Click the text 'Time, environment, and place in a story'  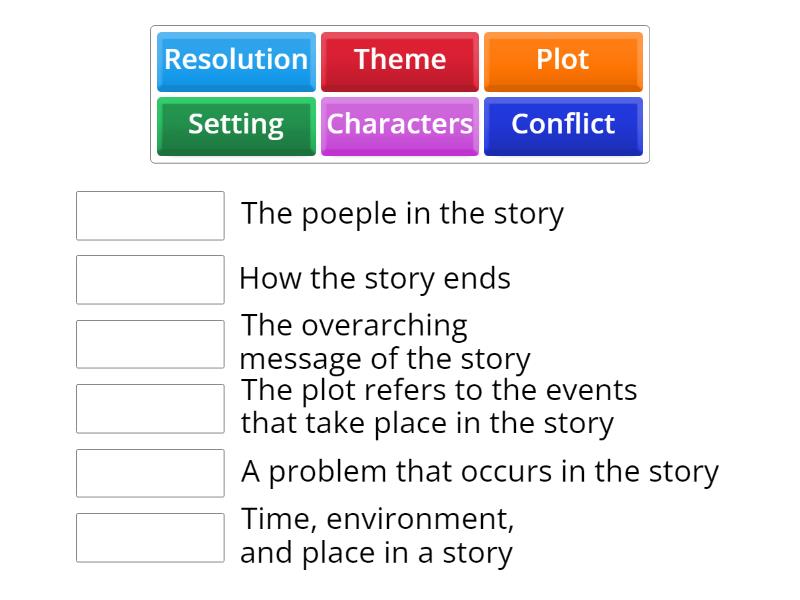[x=380, y=537]
